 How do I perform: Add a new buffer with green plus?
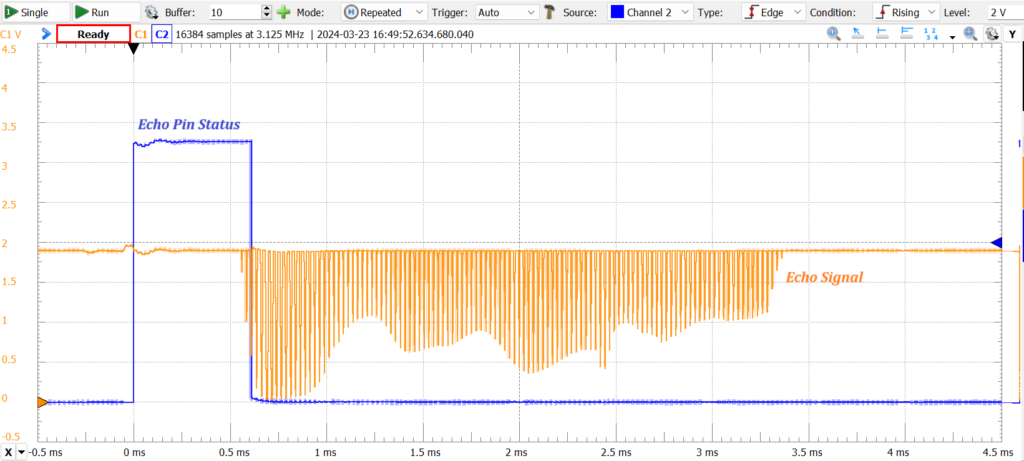click(284, 13)
